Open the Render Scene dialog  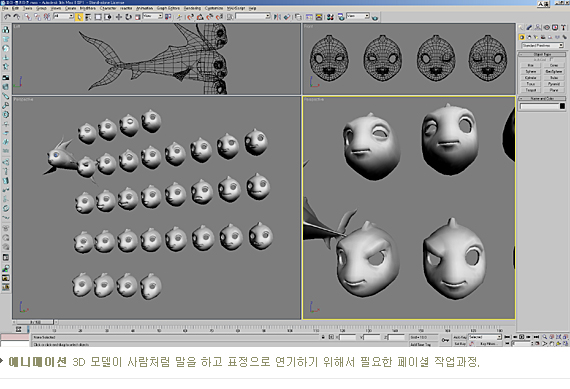pyautogui.click(x=341, y=17)
